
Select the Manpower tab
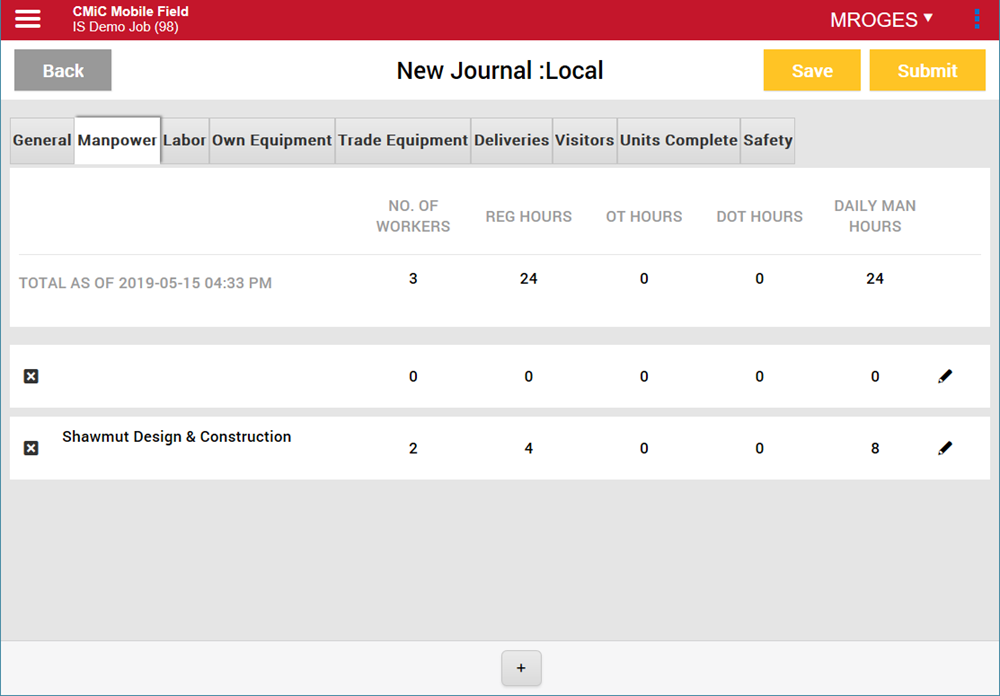[x=117, y=140]
